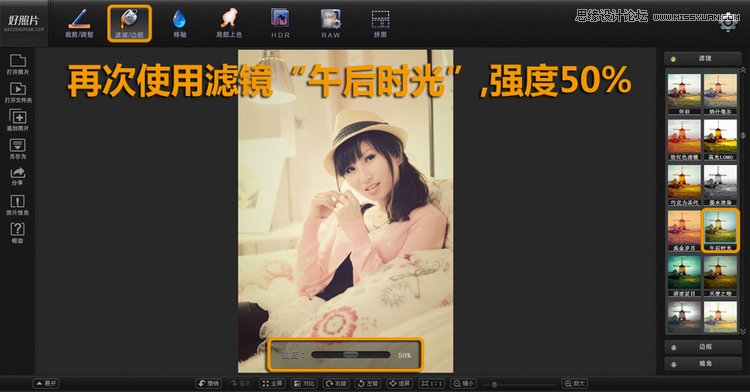The image size is (750, 392).
Task: Open the 移轴 tilt-shift water drop tool
Action: pyautogui.click(x=179, y=23)
